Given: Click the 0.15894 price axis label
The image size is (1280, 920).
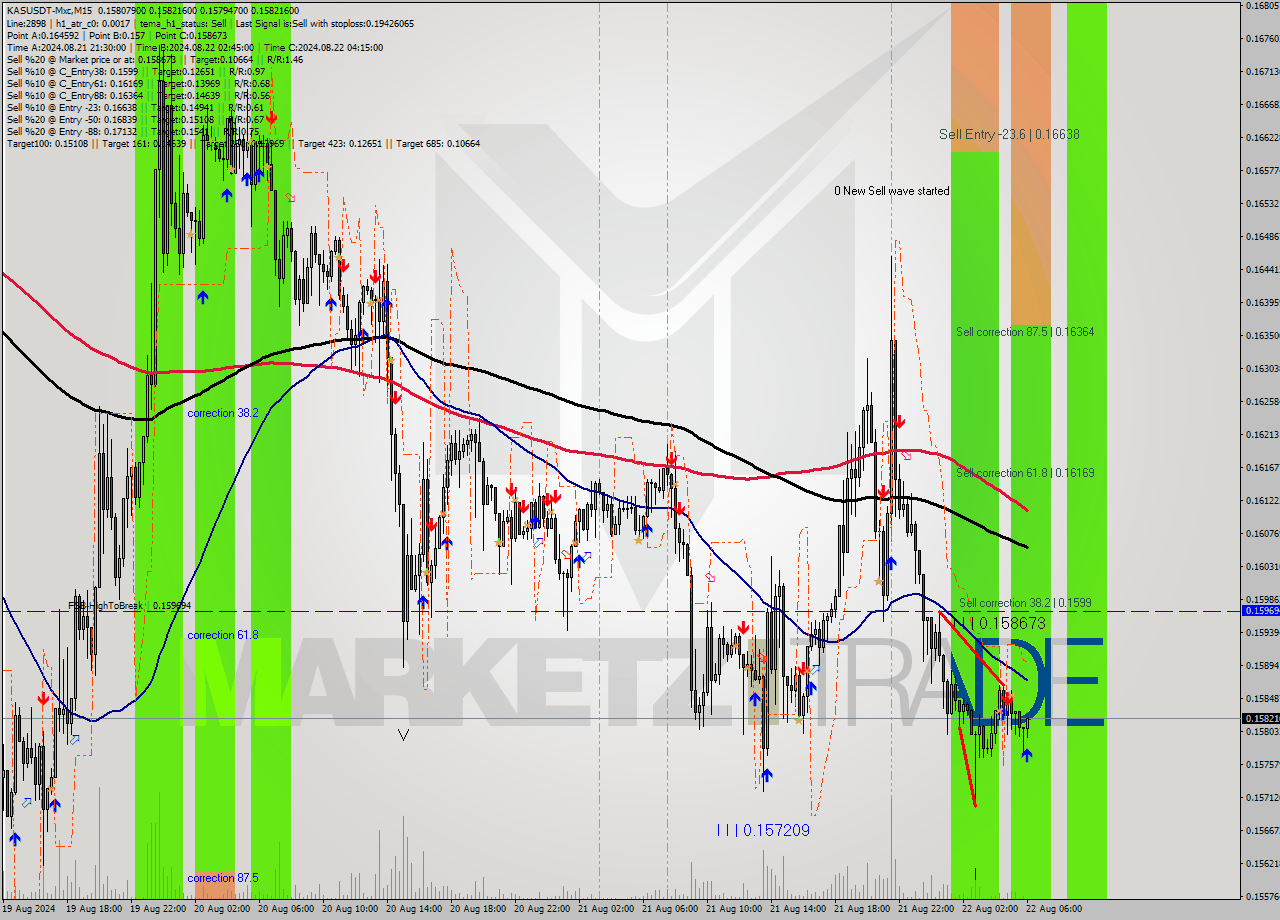Looking at the screenshot, I should (1262, 665).
